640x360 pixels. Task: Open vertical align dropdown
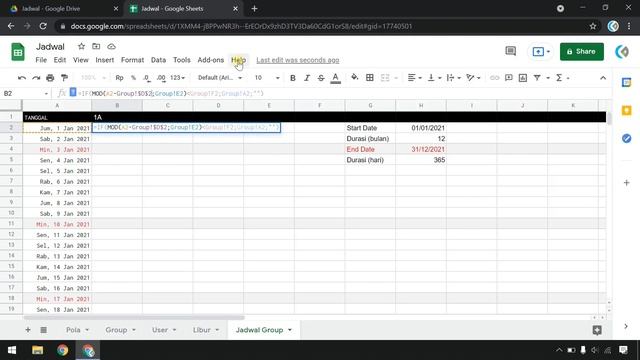pos(433,78)
